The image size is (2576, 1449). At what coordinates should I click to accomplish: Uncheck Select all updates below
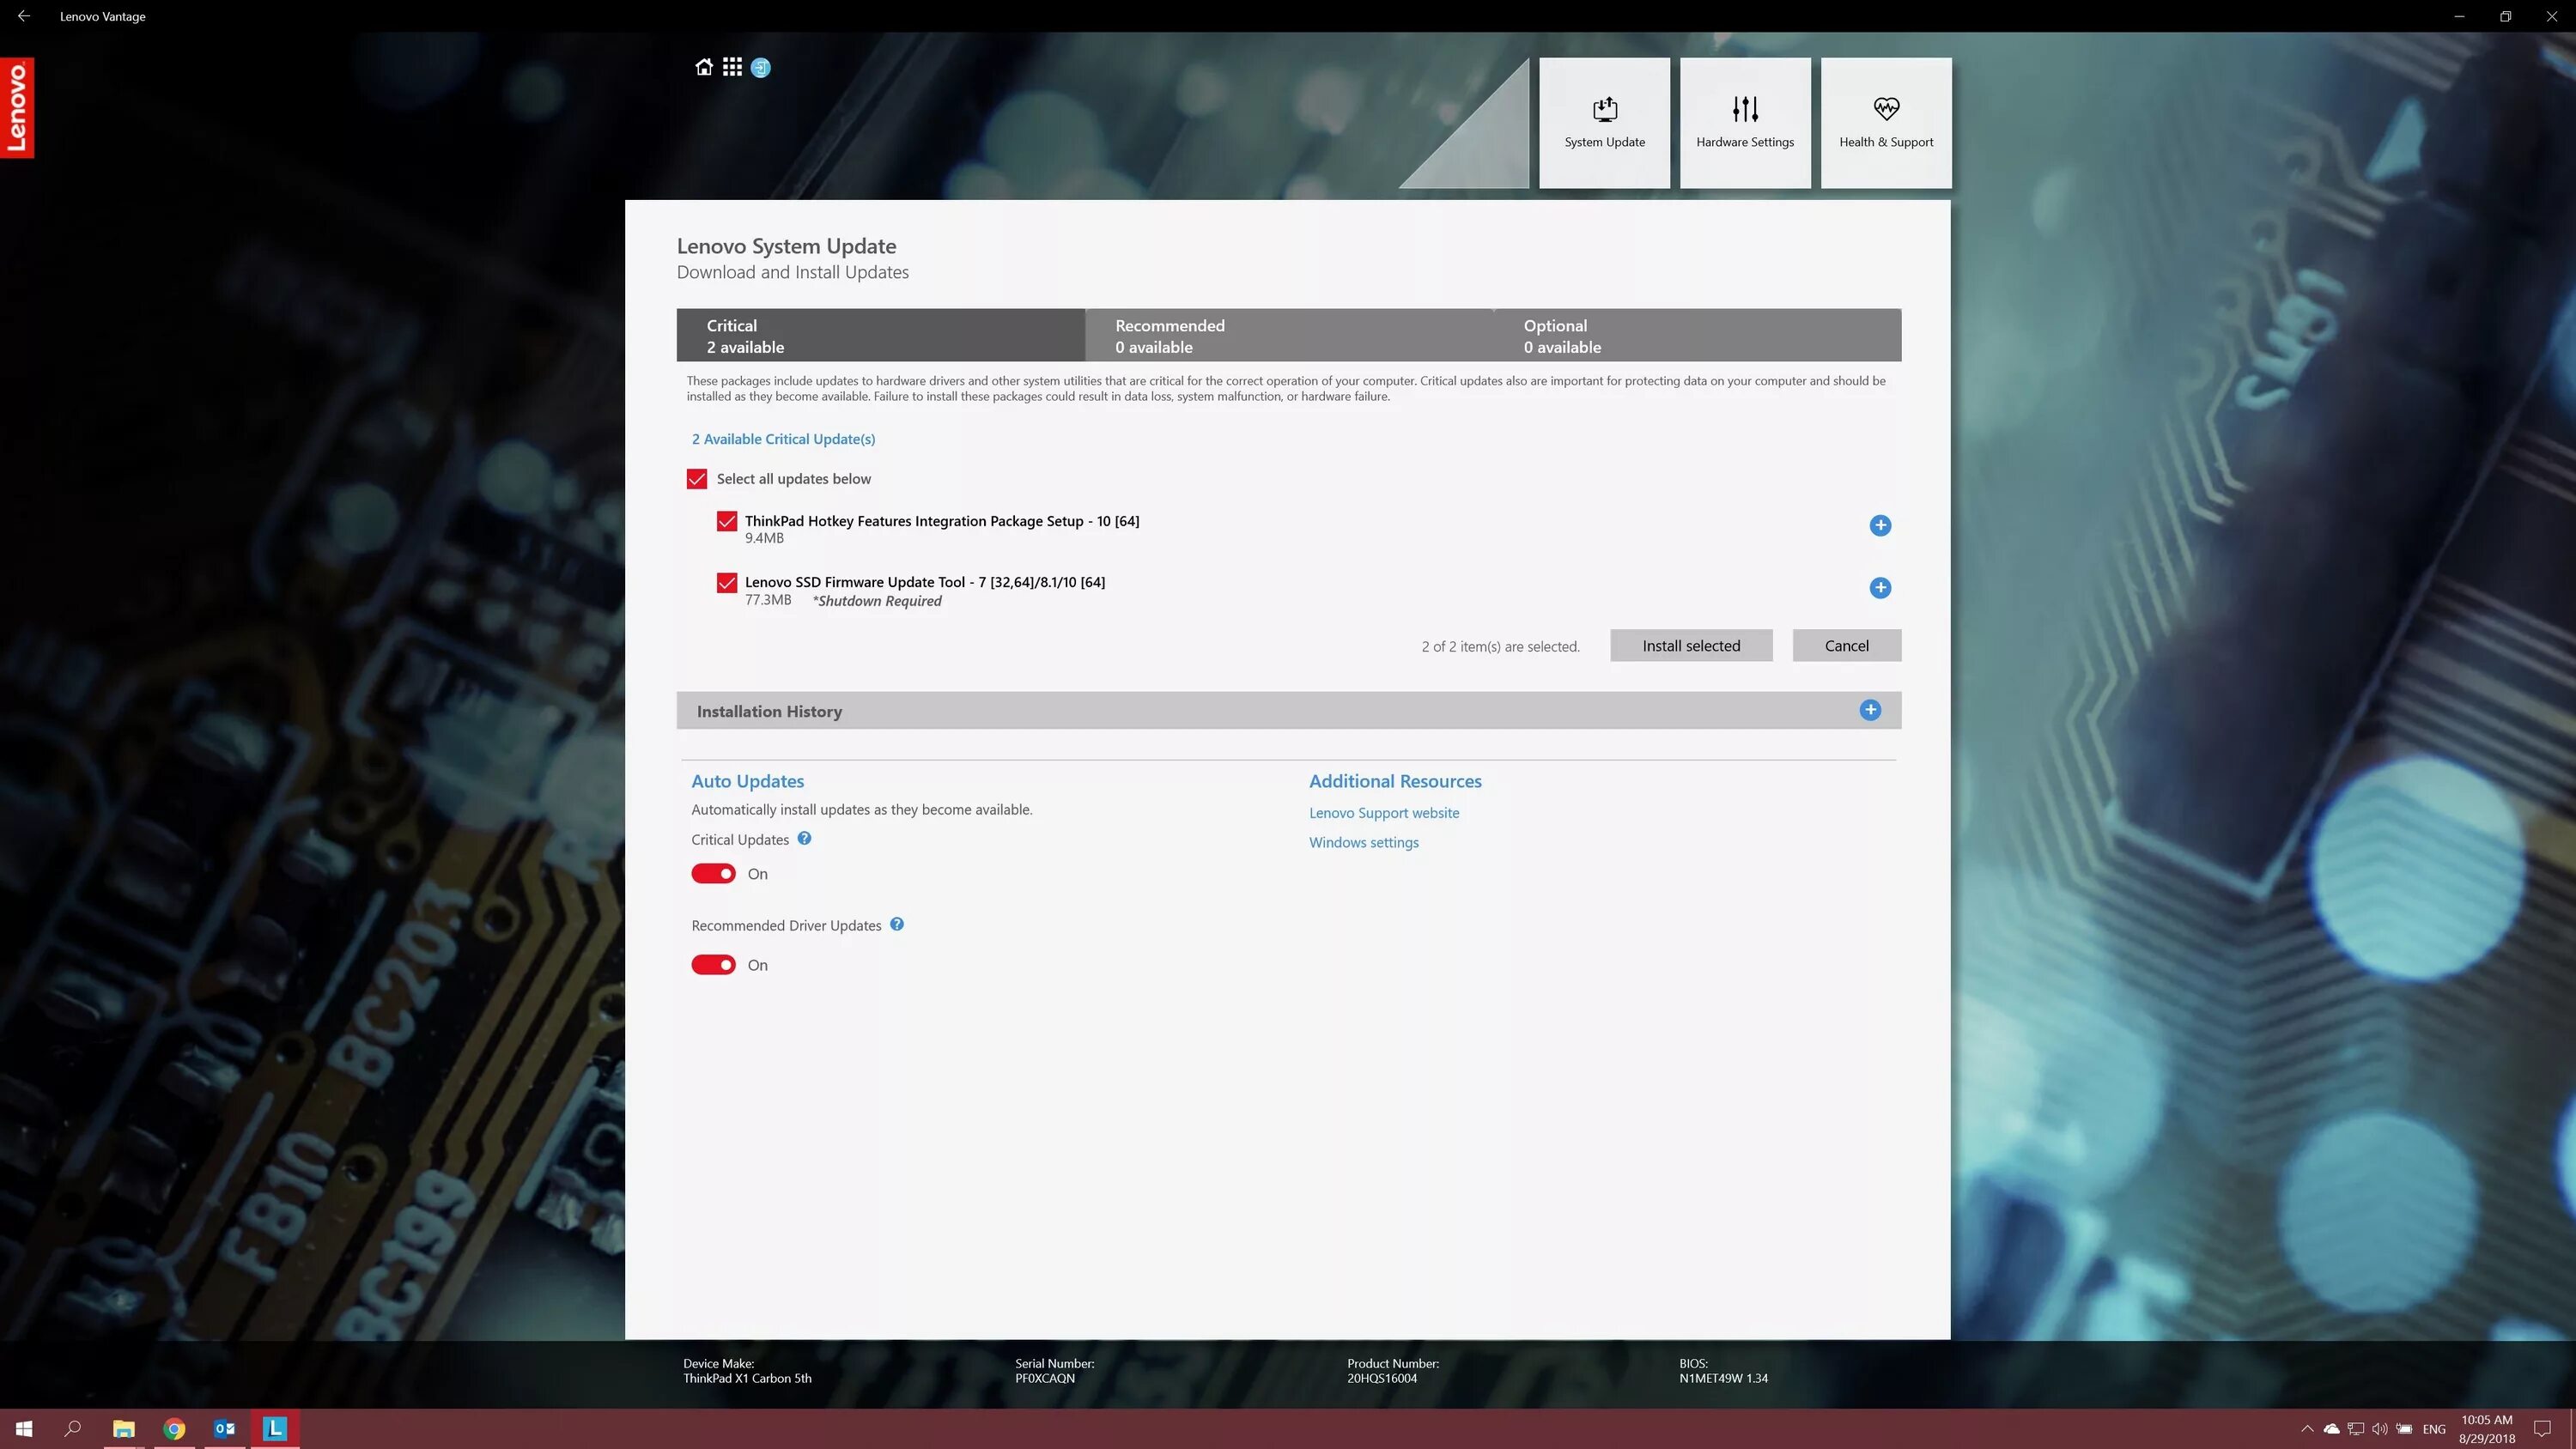point(697,479)
